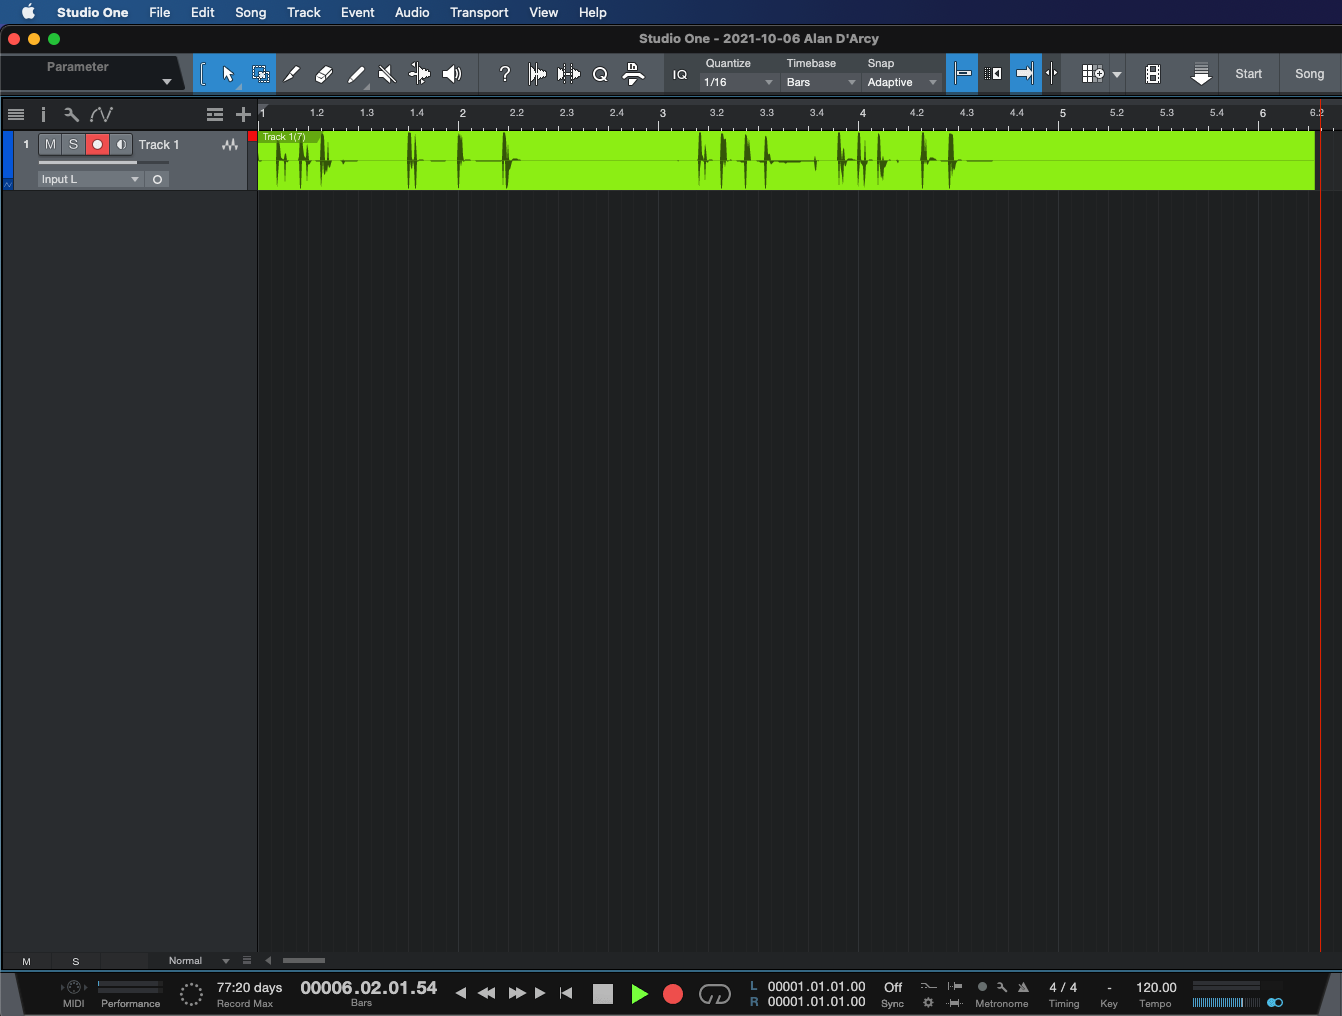This screenshot has width=1342, height=1016.
Task: Open the Transport menu
Action: tap(478, 12)
